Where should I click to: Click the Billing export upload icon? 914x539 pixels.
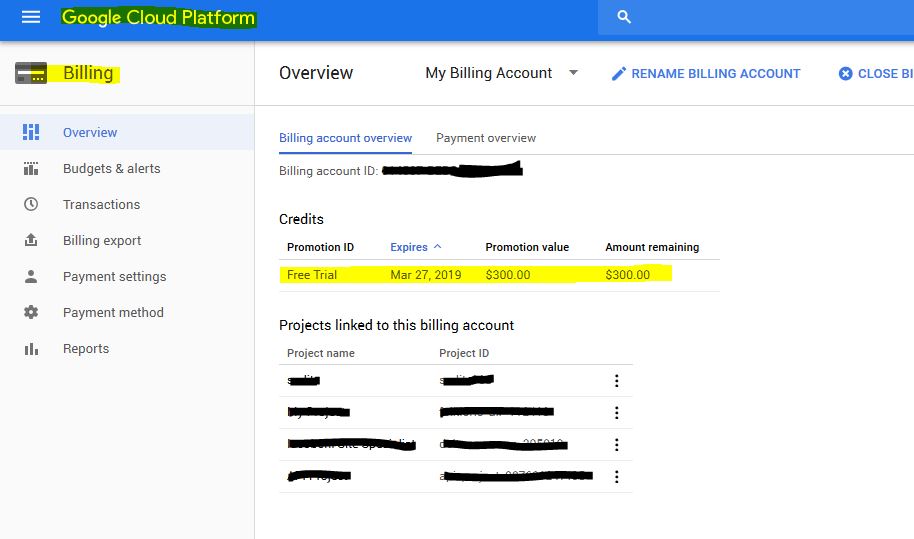click(31, 240)
